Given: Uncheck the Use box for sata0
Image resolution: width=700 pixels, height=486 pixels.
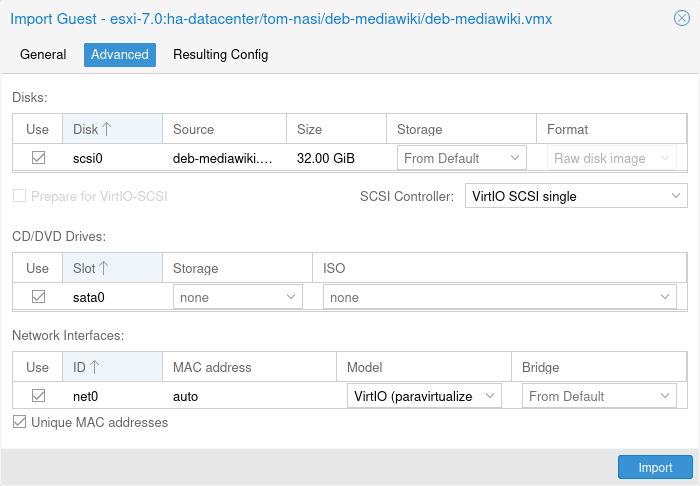Looking at the screenshot, I should (x=38, y=297).
